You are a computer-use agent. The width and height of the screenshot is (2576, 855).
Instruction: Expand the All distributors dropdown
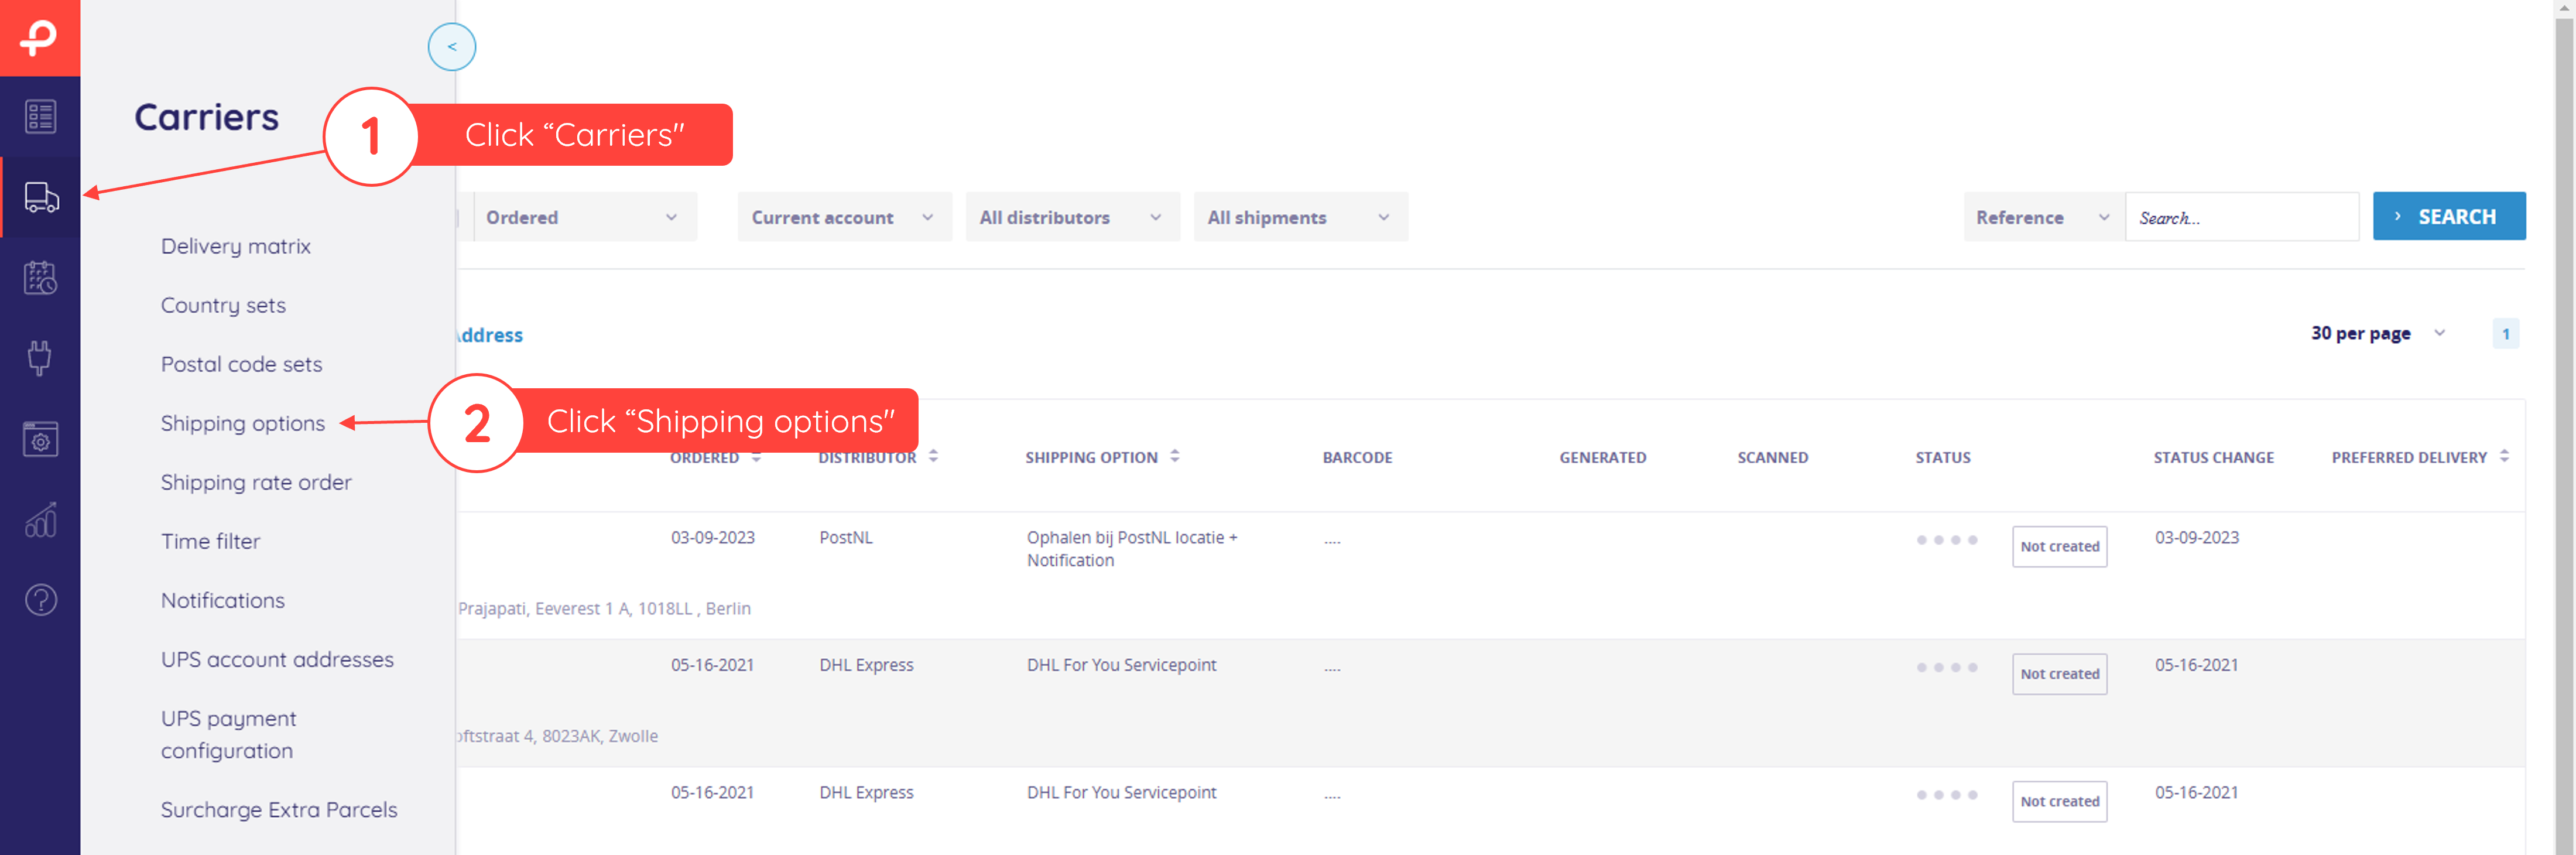point(1072,217)
